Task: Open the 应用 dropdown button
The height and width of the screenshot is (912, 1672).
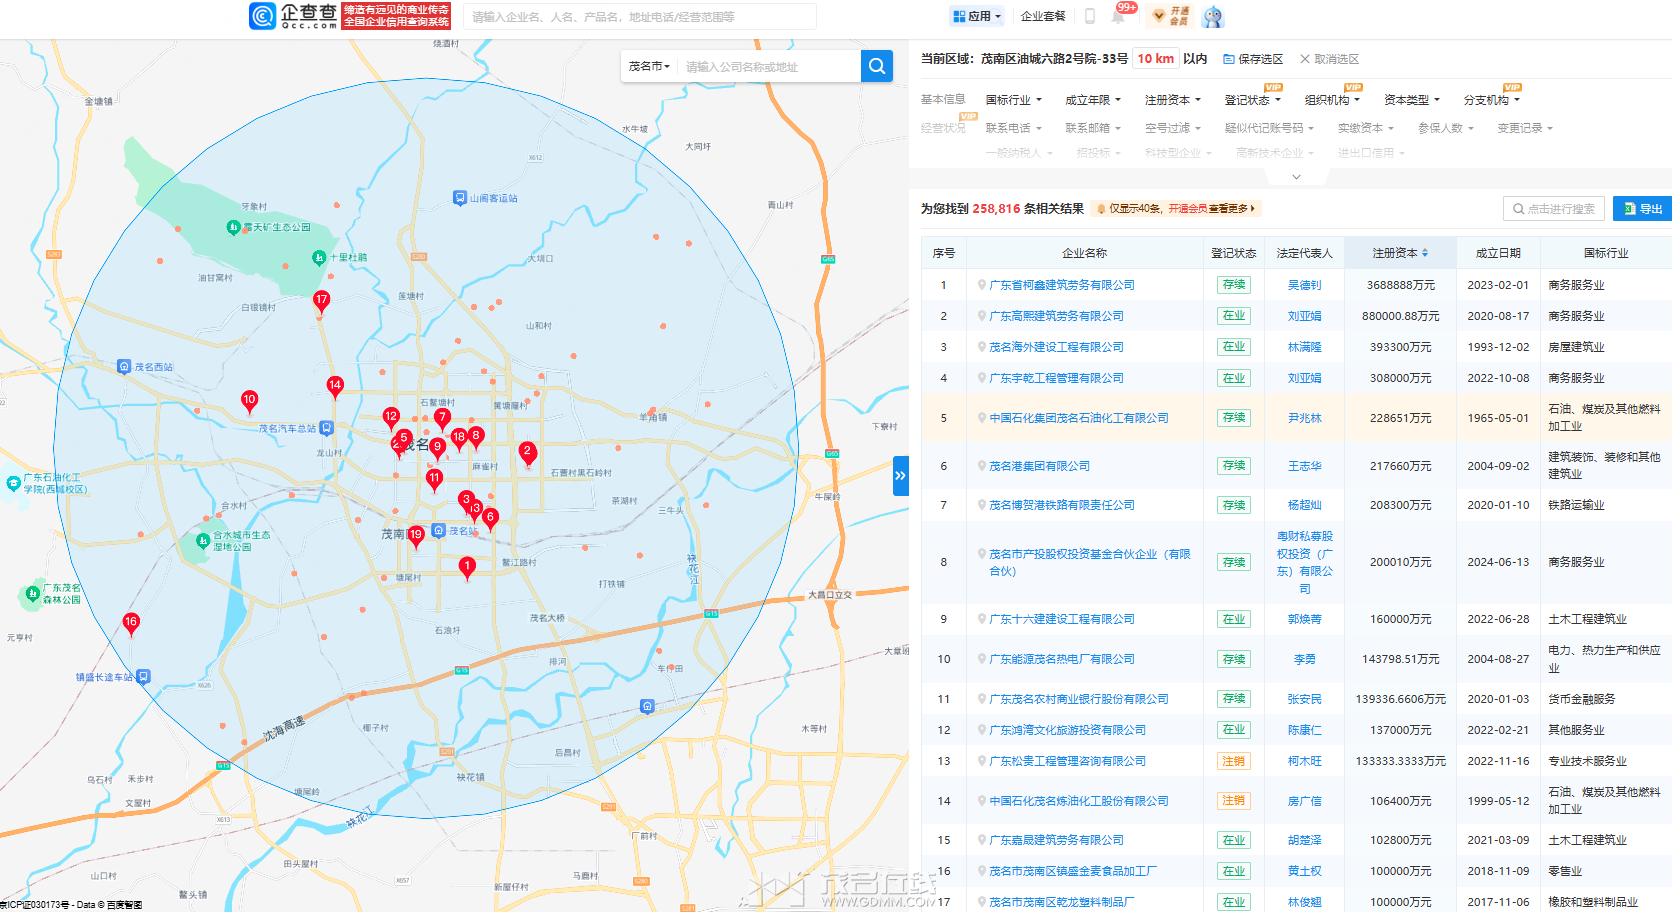Action: pyautogui.click(x=976, y=16)
